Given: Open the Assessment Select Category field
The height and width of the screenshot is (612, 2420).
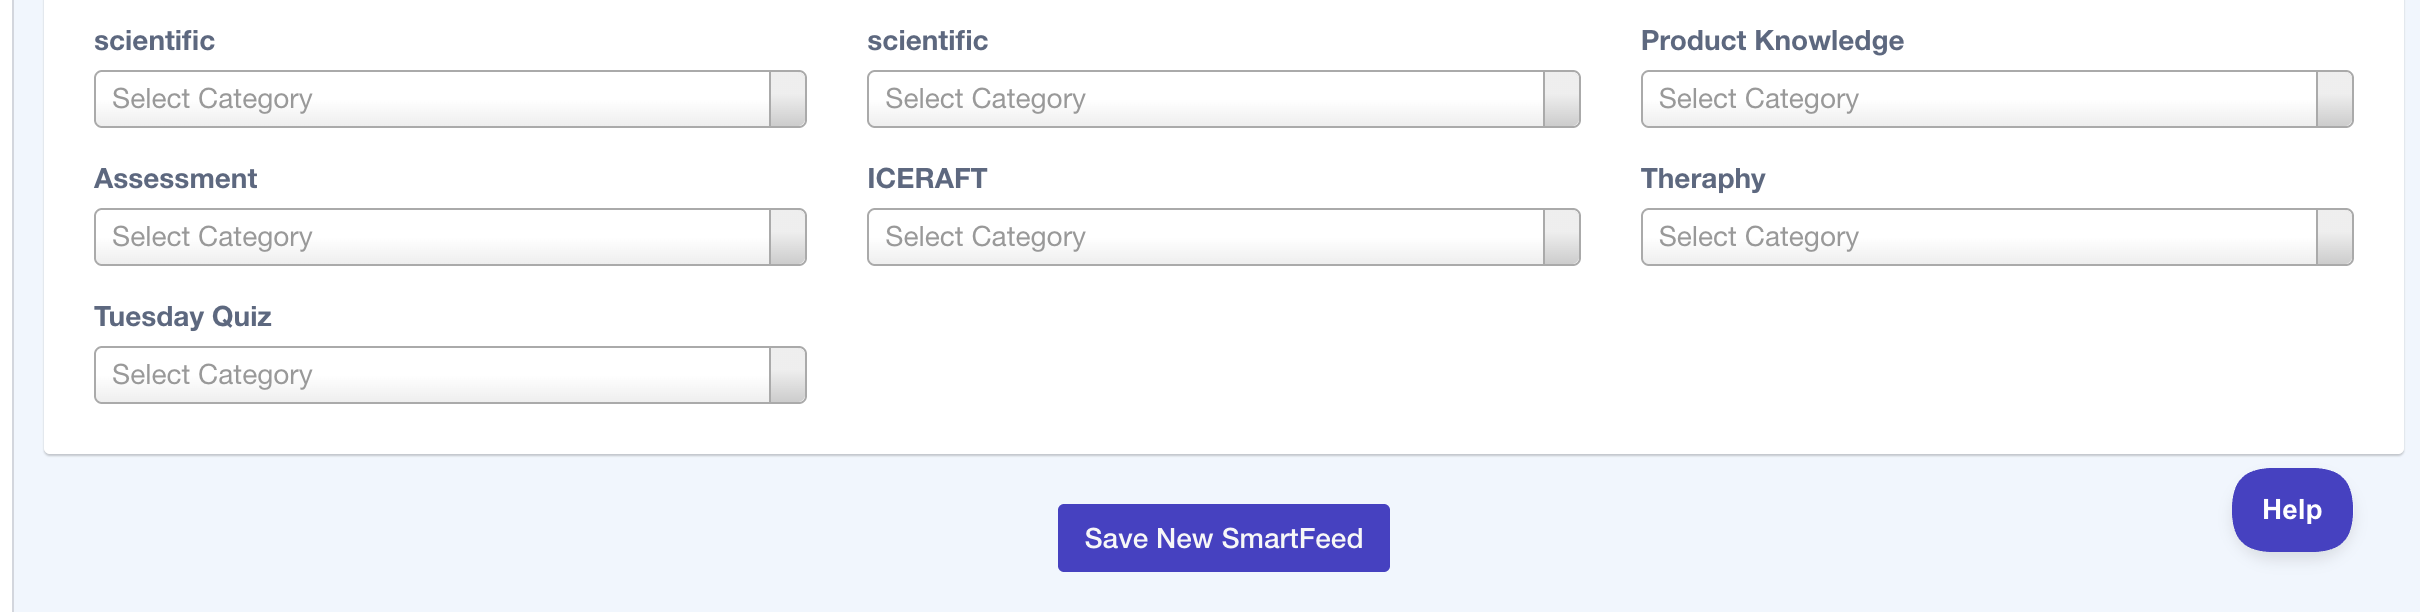Looking at the screenshot, I should pos(432,237).
